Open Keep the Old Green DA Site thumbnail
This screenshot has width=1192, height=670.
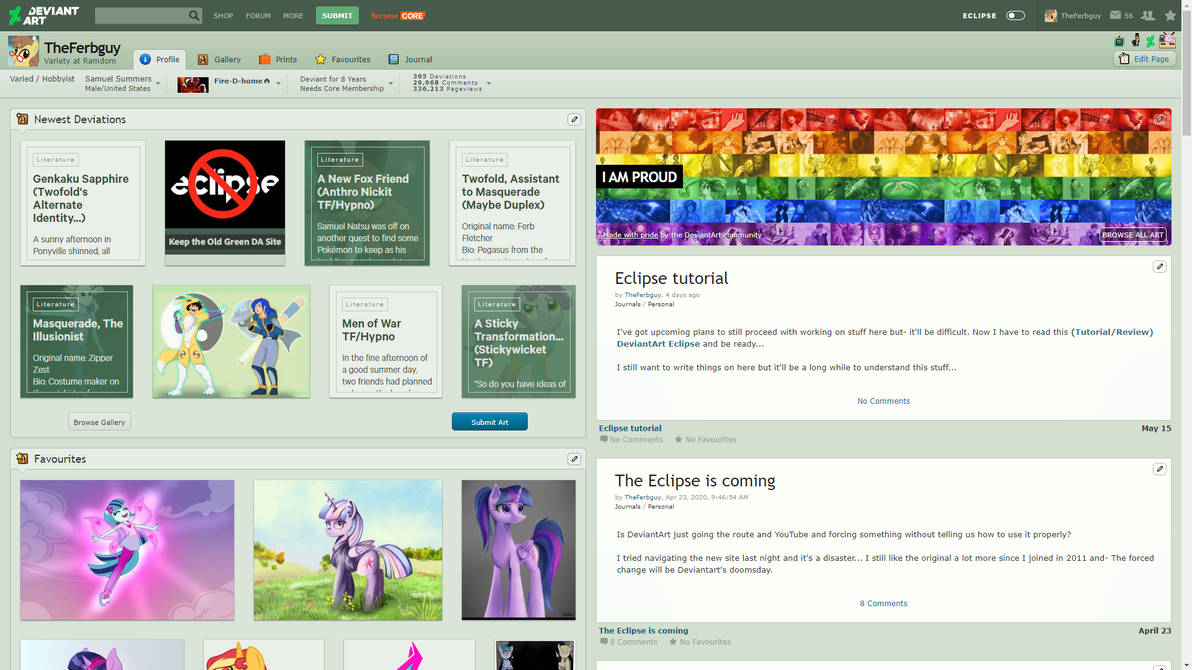pos(225,202)
